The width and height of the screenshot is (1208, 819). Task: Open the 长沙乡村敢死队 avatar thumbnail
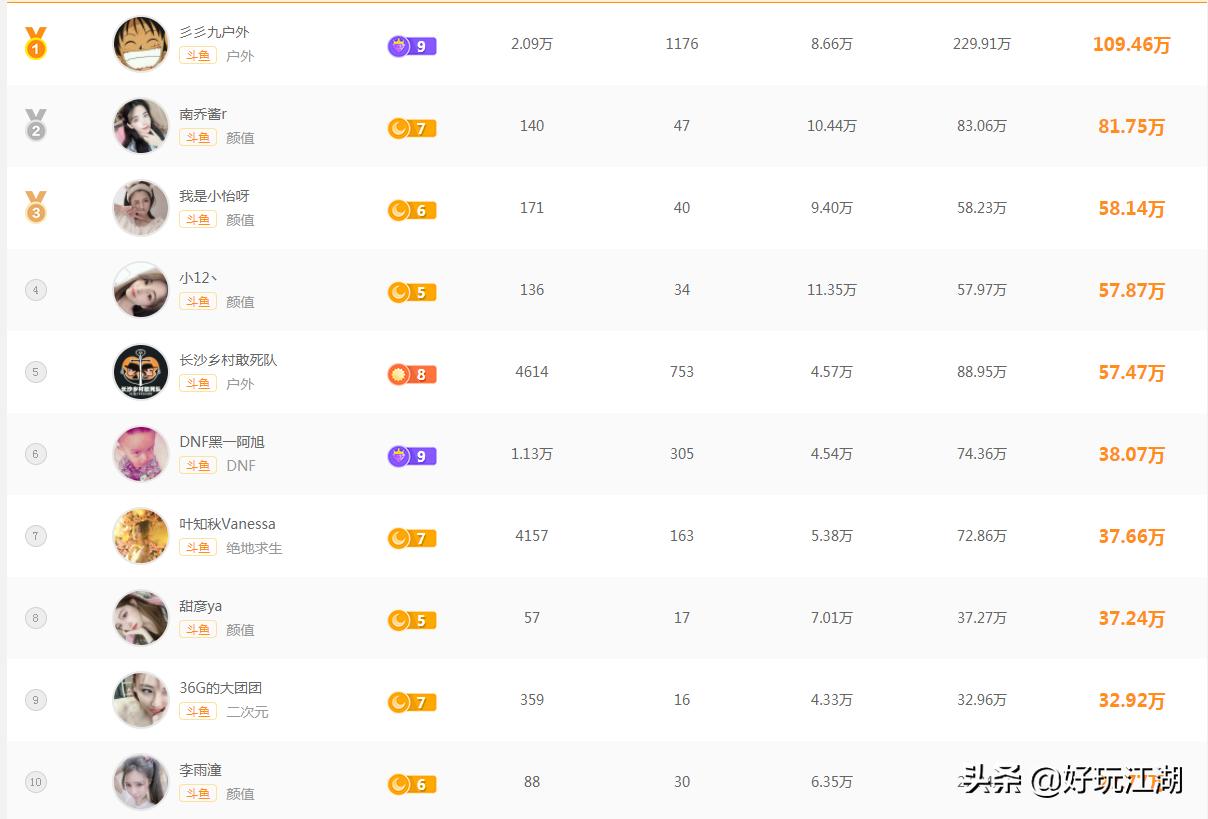coord(141,372)
